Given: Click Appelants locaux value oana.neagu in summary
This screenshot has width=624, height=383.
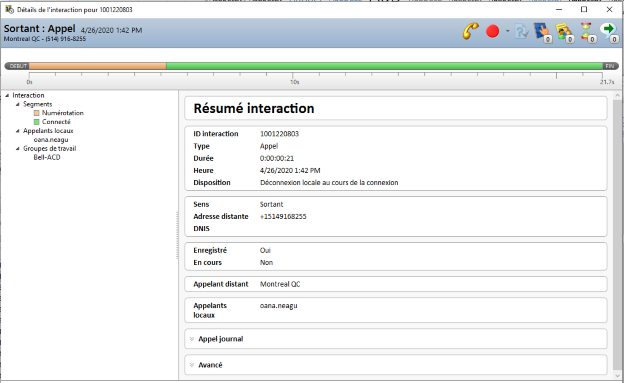Looking at the screenshot, I should 279,306.
